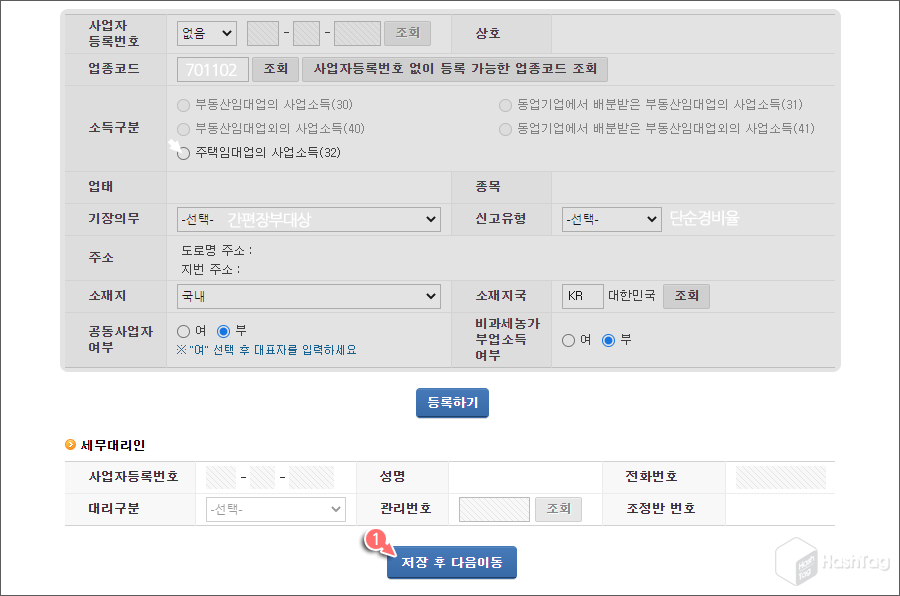Open the 소재지 국내 dropdown

308,296
